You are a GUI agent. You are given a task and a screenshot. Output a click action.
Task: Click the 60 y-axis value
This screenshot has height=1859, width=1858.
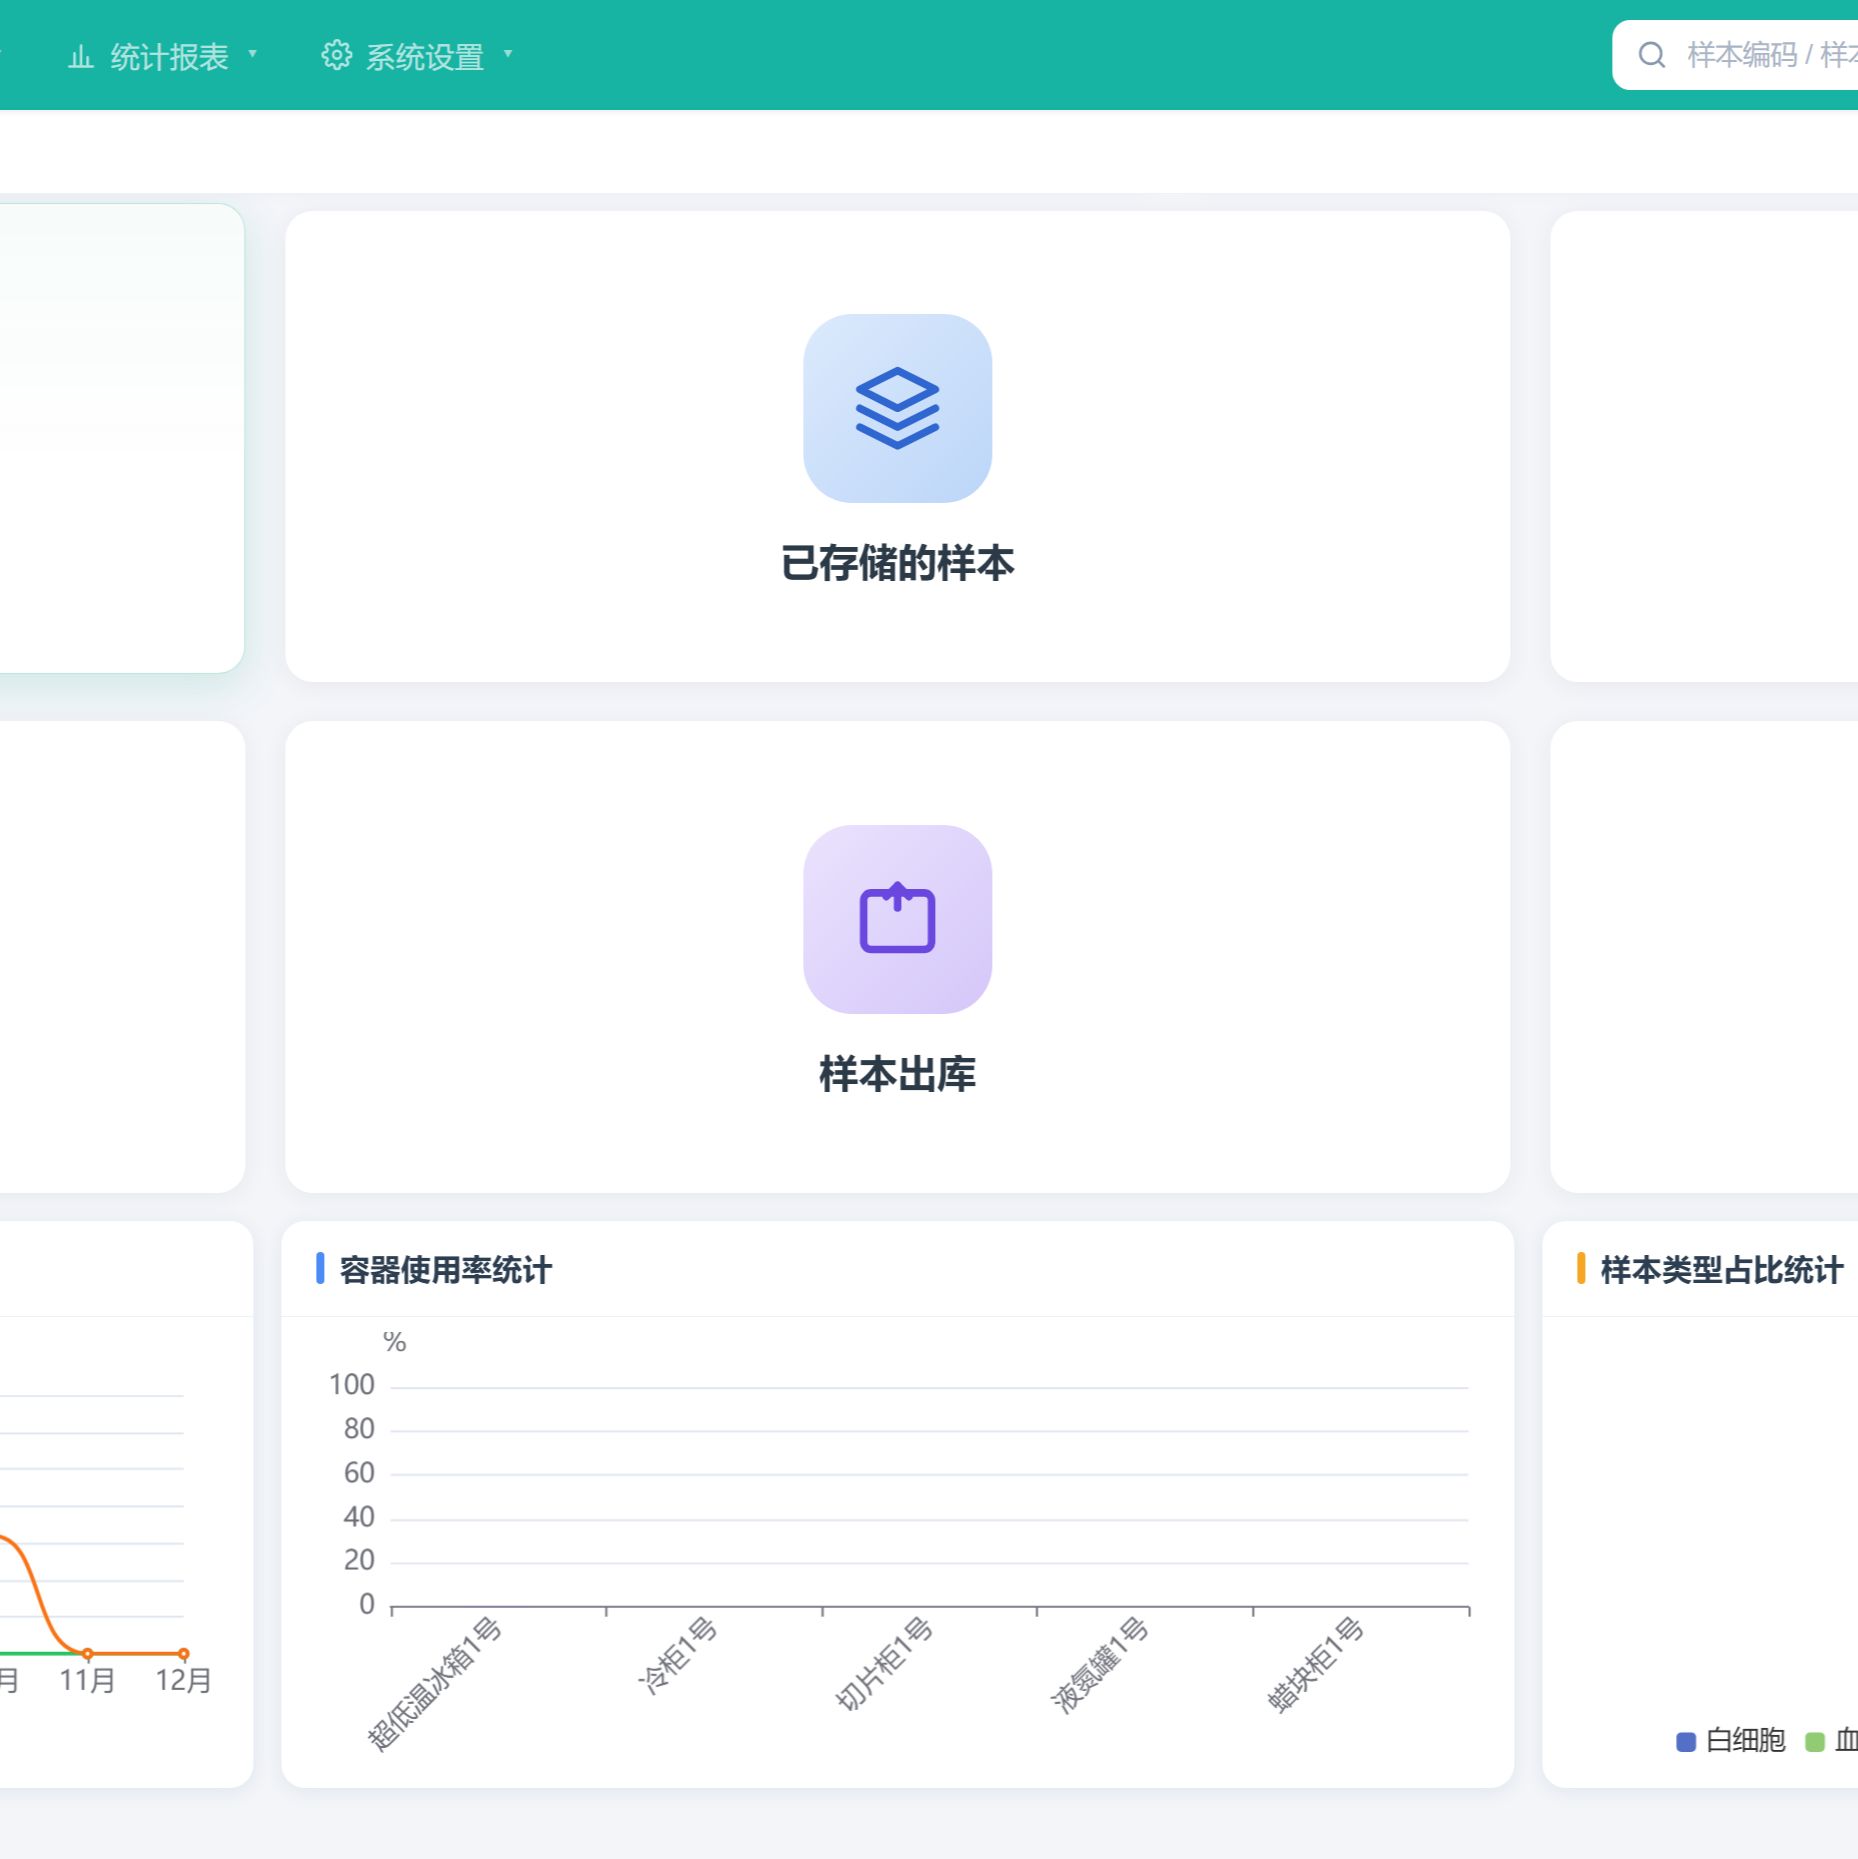click(359, 1473)
